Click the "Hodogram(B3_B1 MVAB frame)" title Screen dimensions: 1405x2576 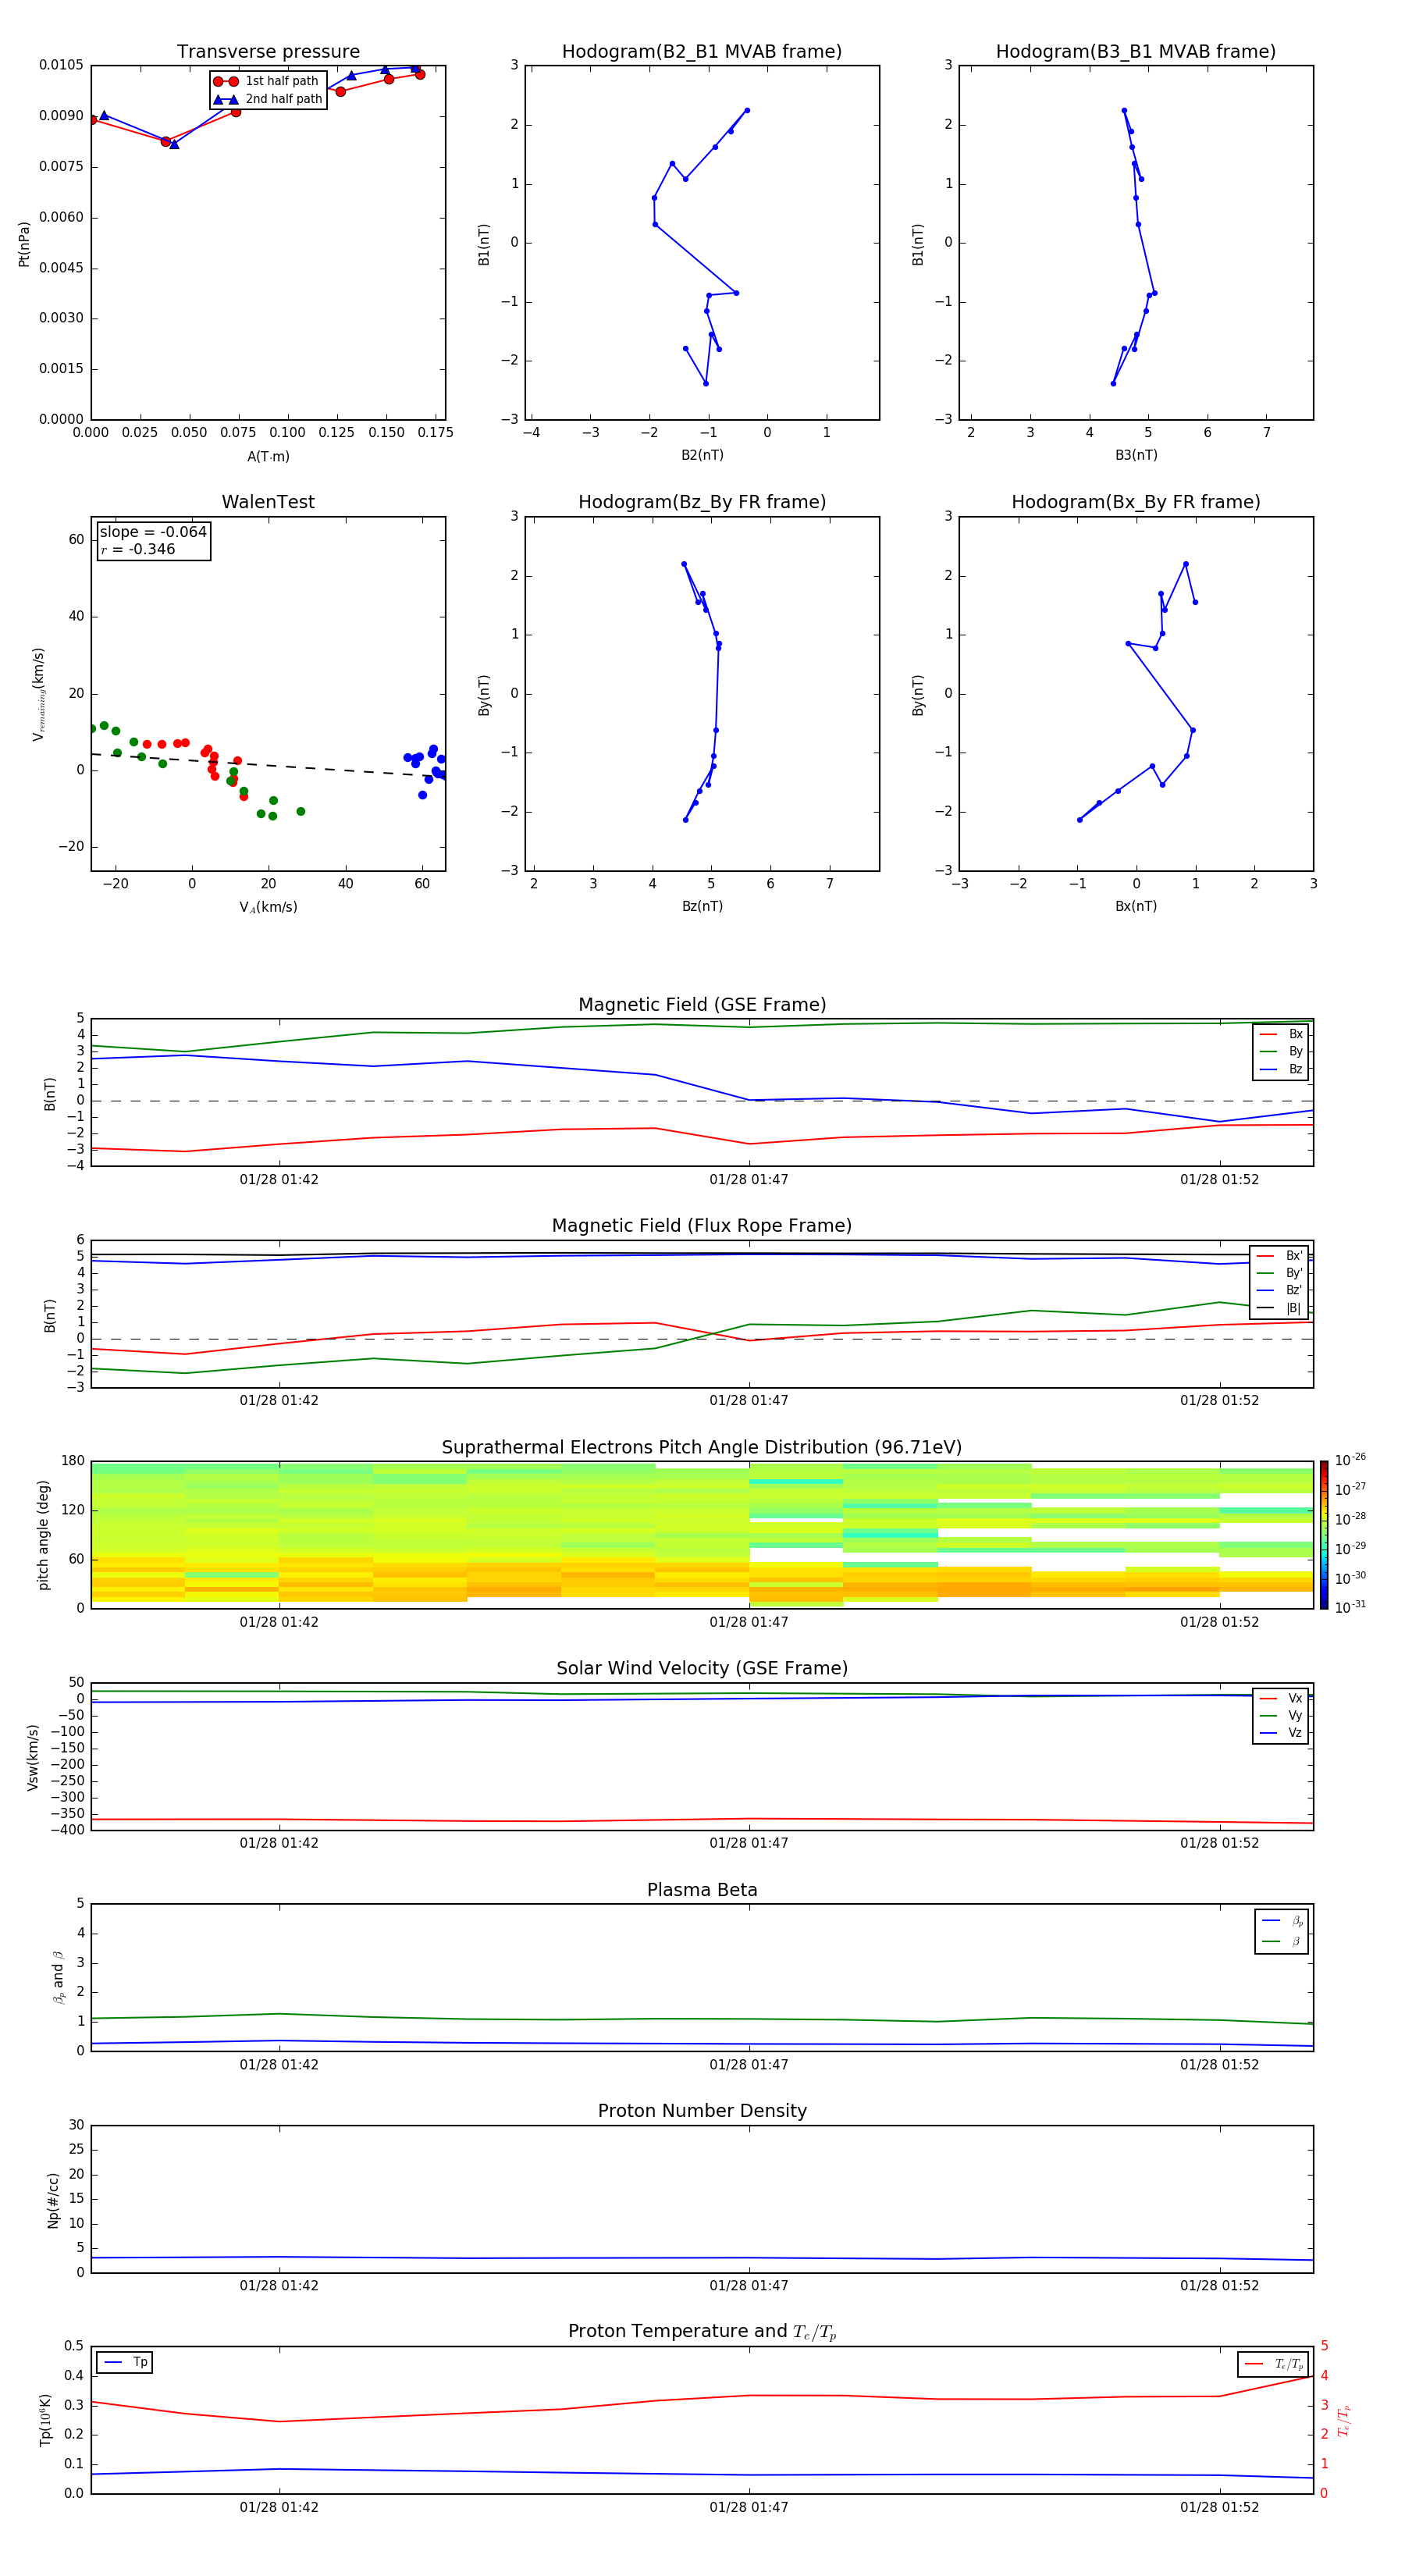(1136, 52)
